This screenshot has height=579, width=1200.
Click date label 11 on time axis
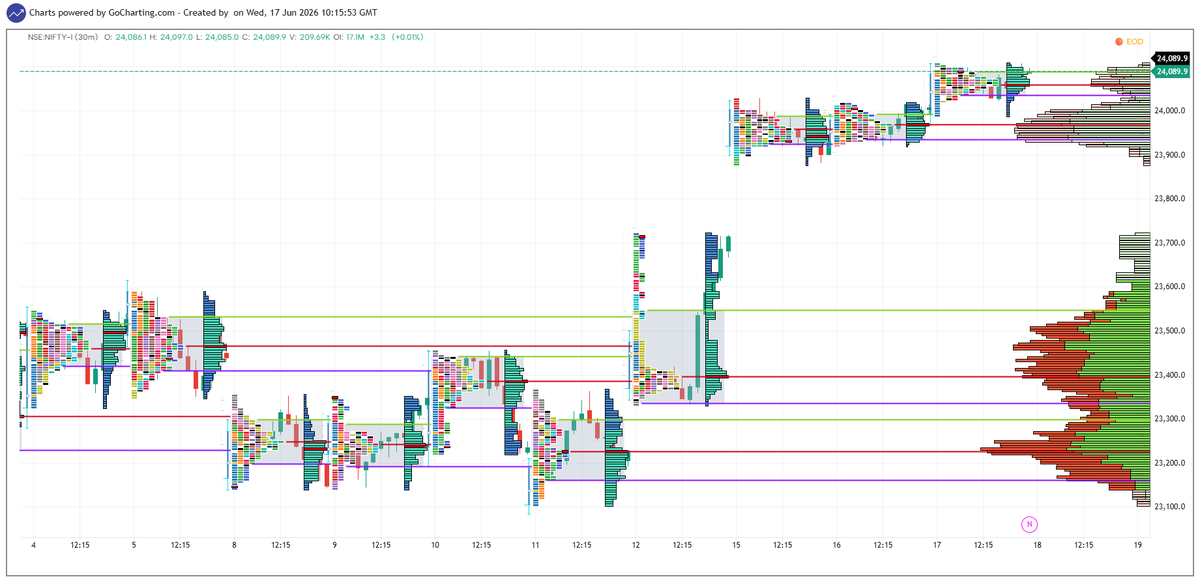[535, 546]
